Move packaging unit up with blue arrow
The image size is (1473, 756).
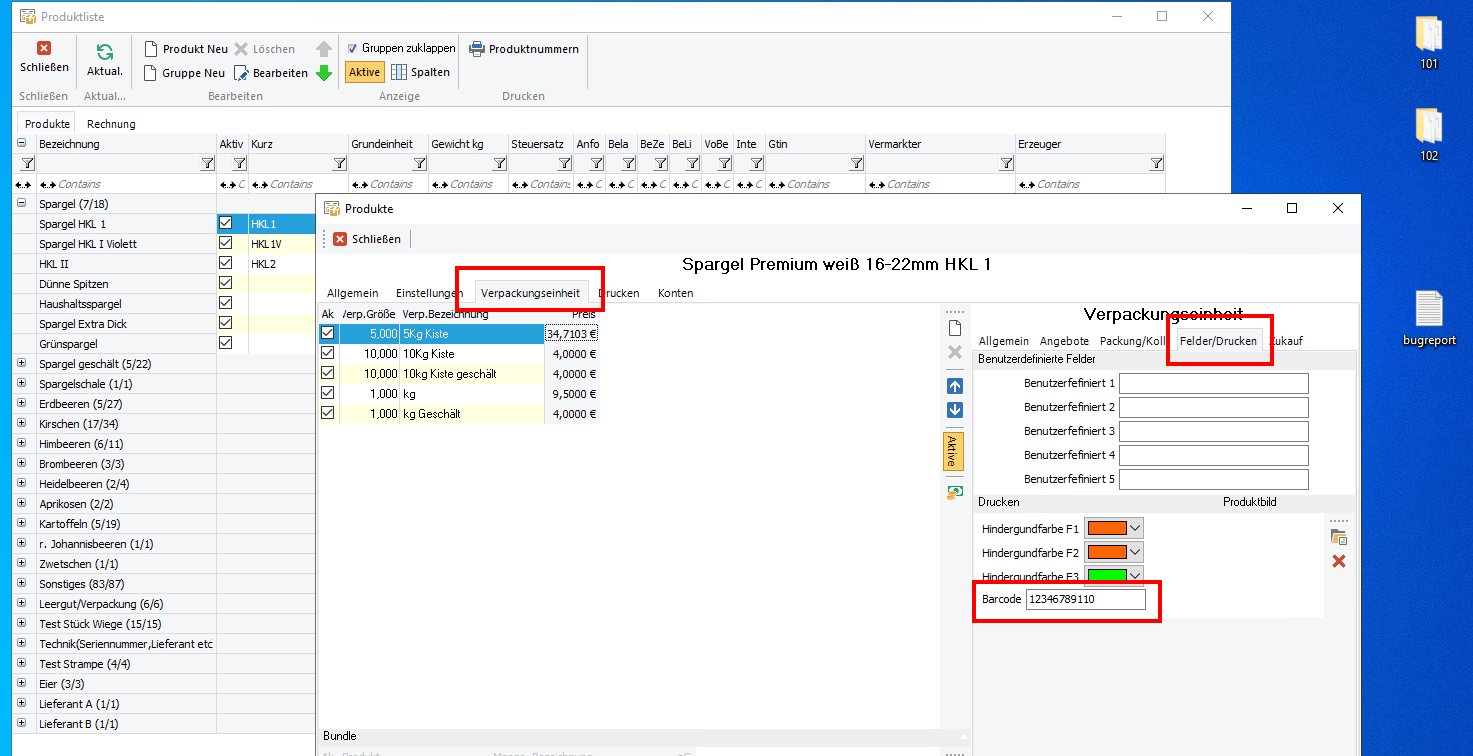click(x=954, y=386)
